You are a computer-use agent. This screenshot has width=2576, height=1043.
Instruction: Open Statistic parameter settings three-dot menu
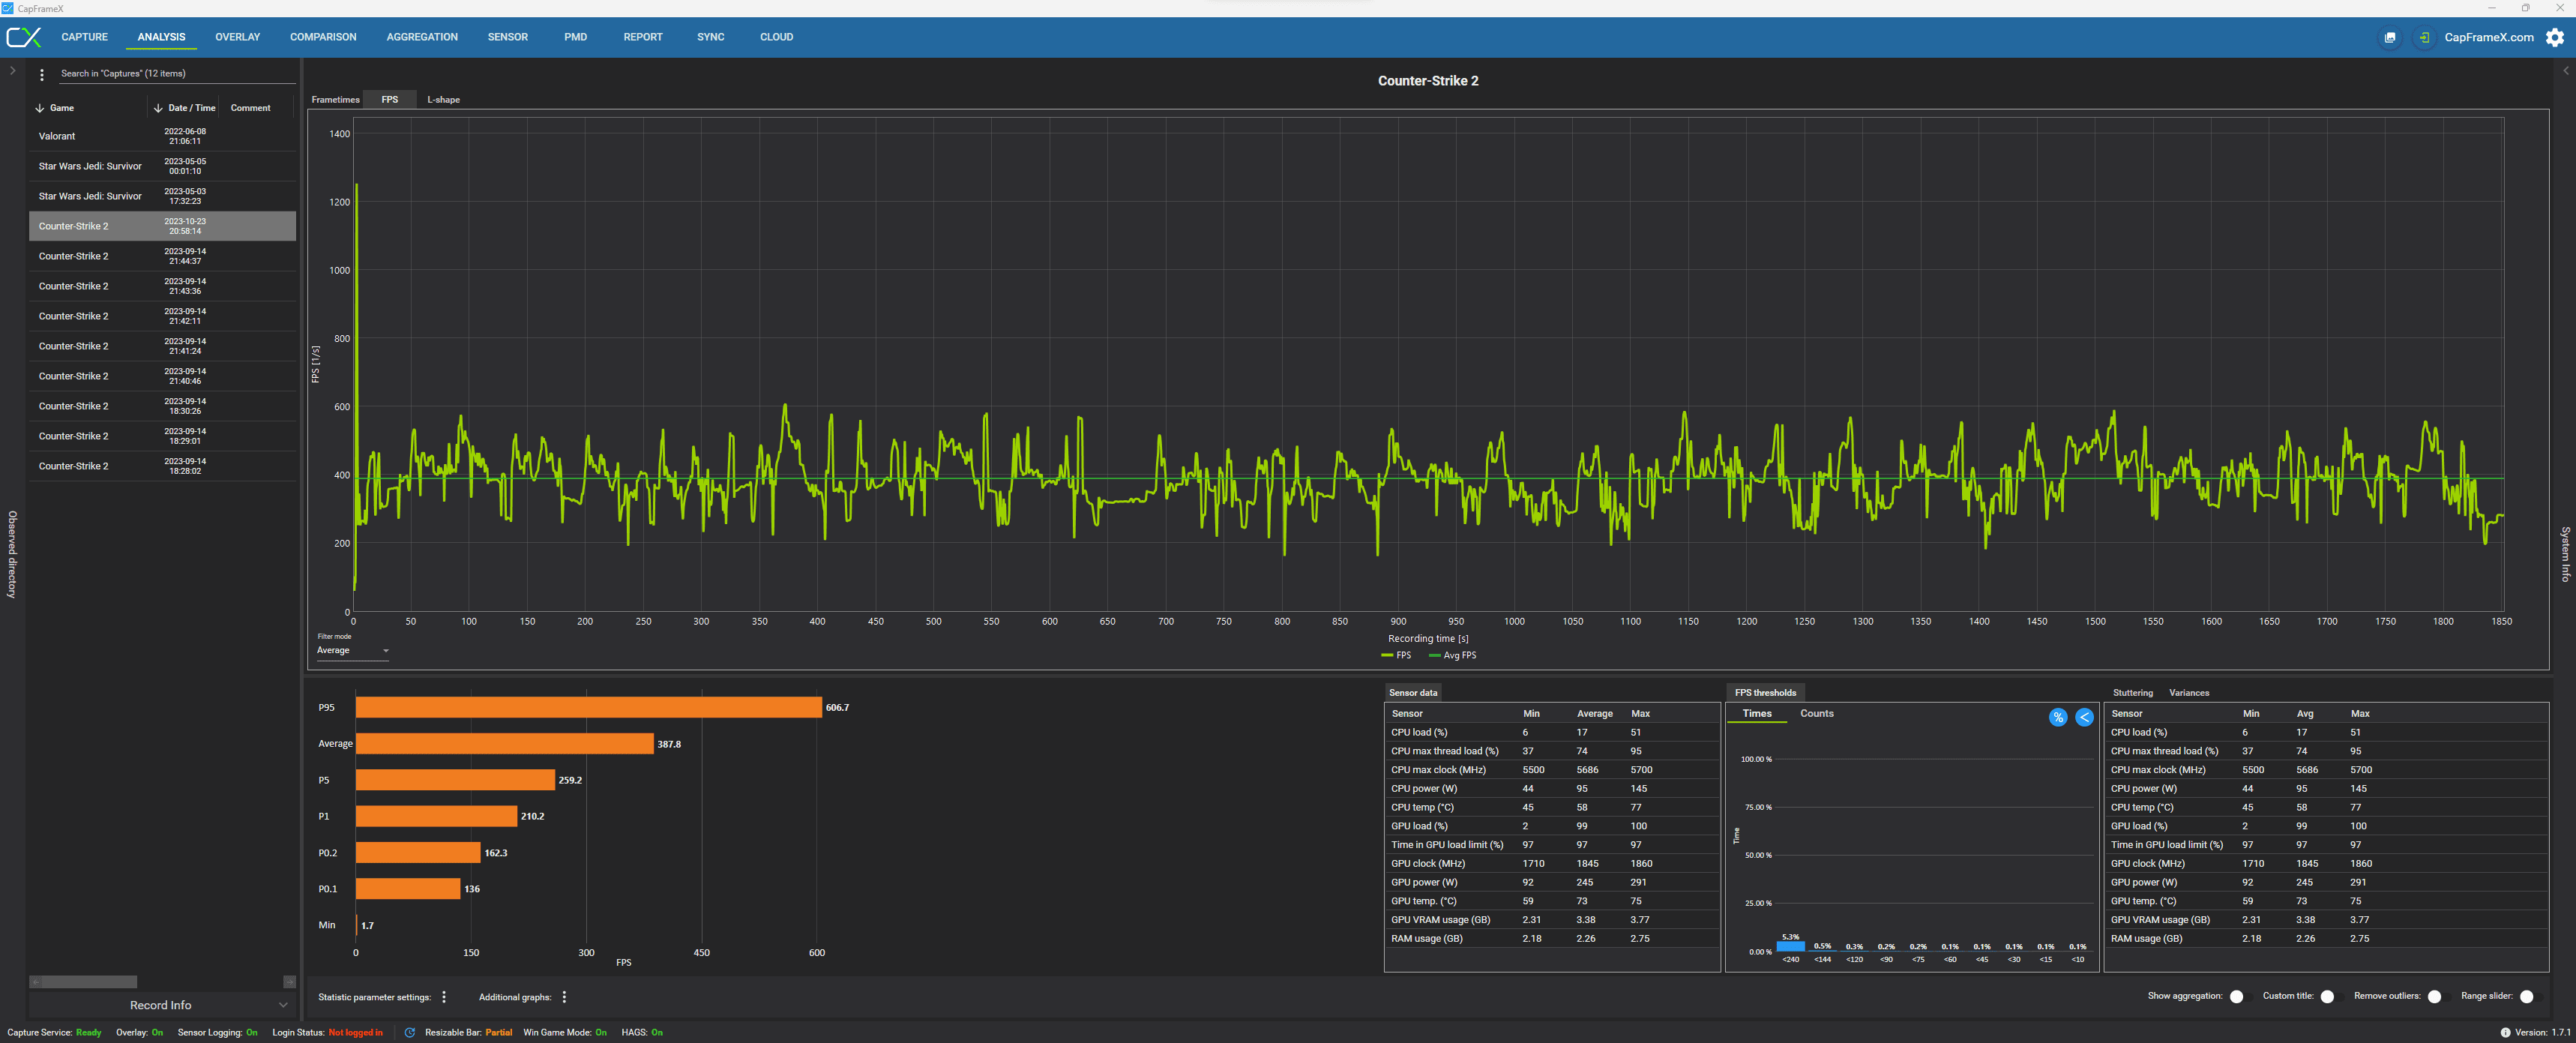[444, 997]
